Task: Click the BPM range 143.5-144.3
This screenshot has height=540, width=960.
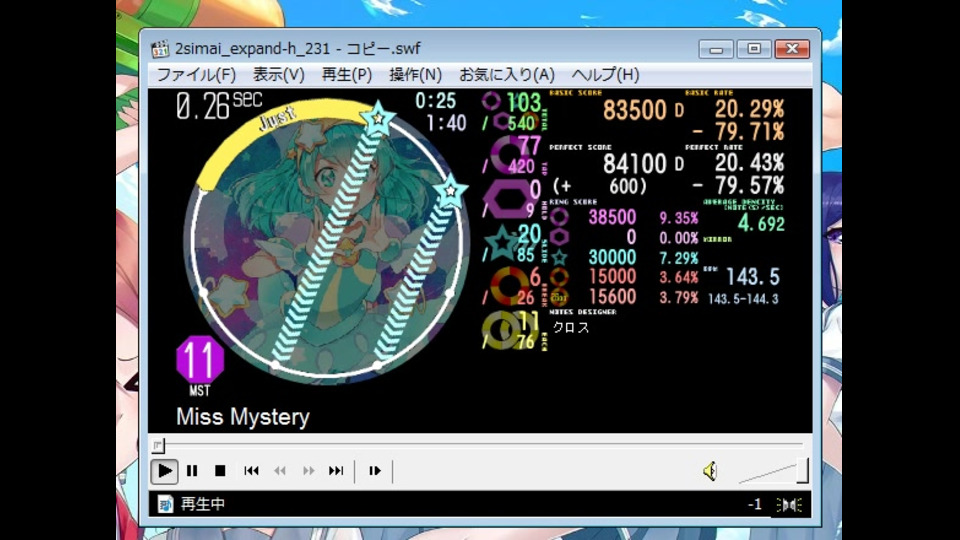Action: 743,299
